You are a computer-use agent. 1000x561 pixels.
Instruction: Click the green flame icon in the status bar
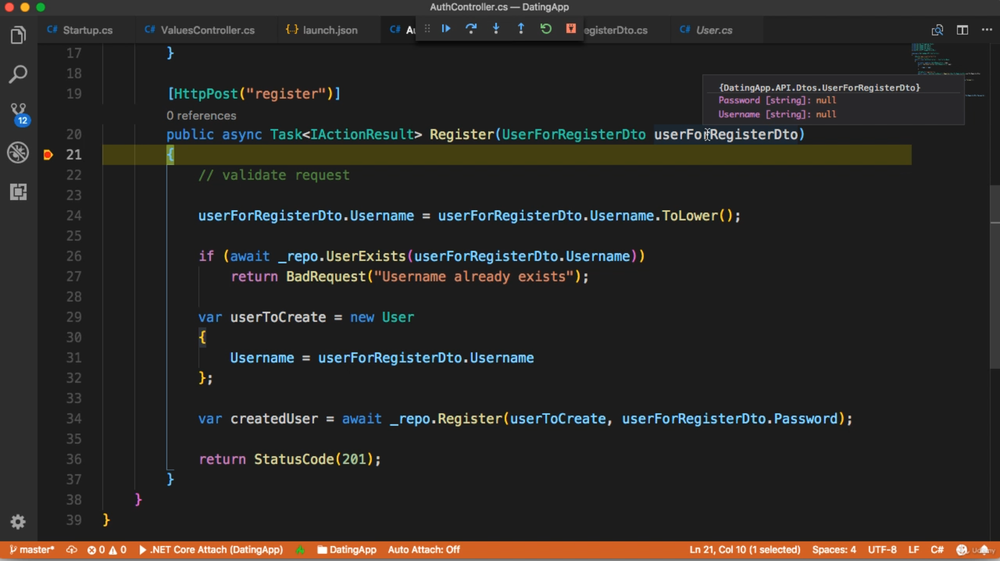coord(300,550)
